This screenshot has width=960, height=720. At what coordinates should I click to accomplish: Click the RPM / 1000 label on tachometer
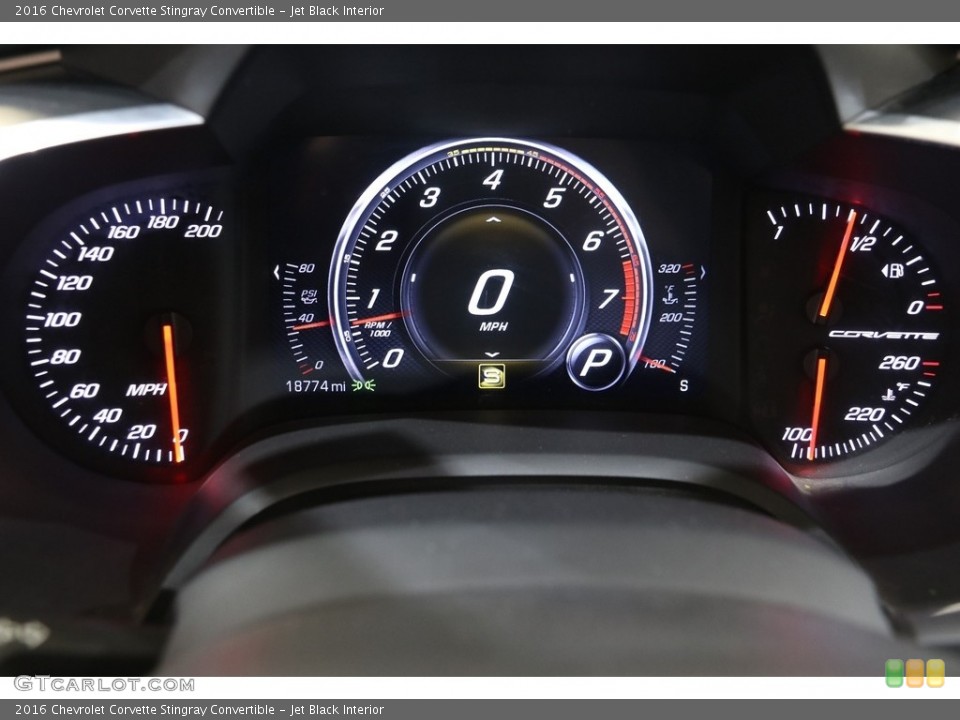coord(378,329)
